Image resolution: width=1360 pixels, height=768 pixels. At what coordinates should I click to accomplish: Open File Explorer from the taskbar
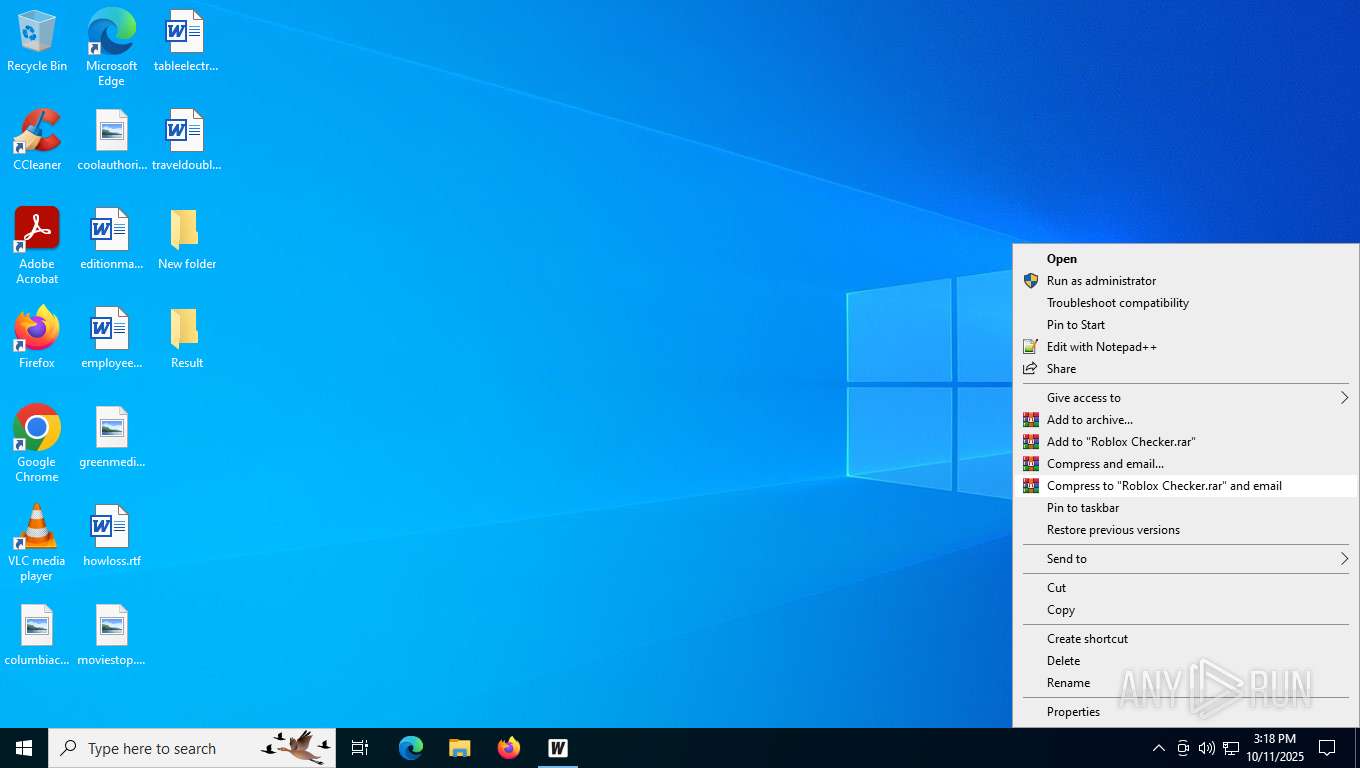coord(459,748)
